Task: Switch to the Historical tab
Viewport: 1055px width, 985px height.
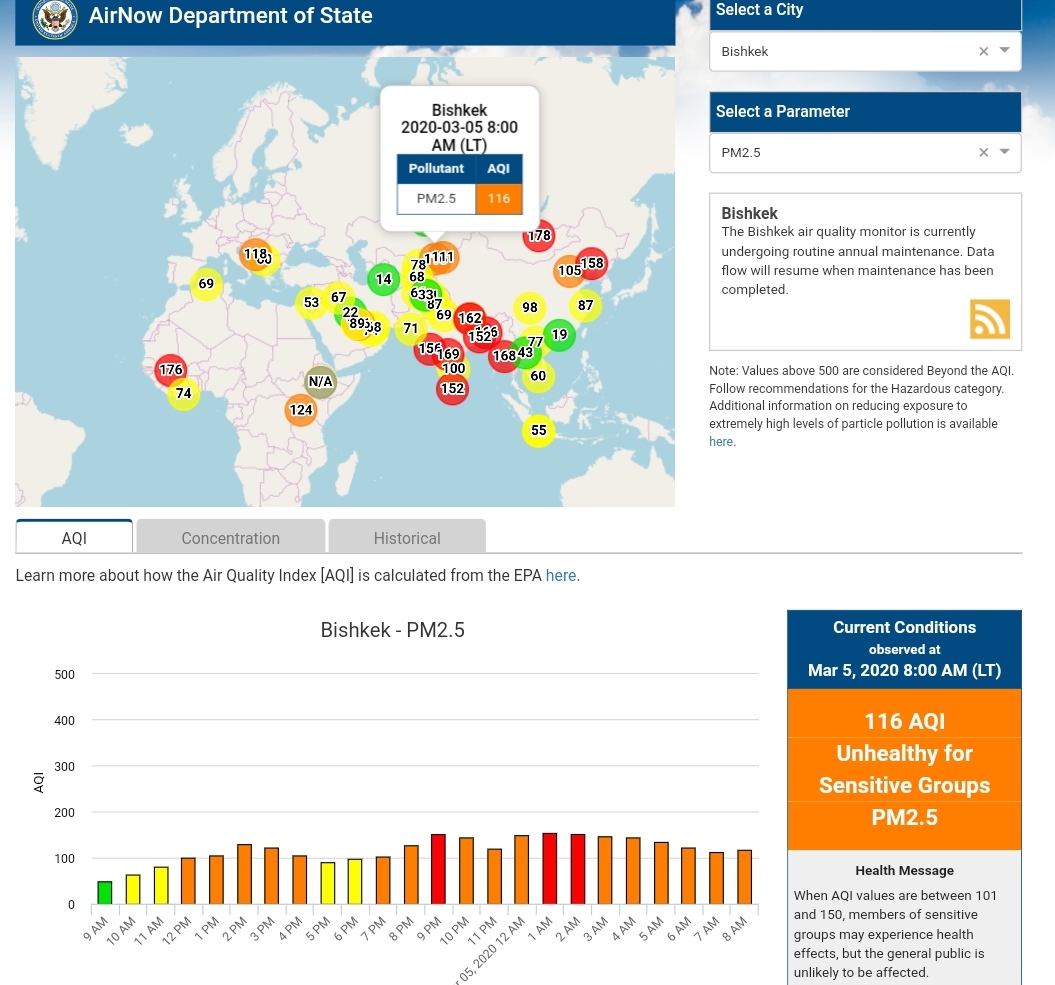Action: point(407,538)
